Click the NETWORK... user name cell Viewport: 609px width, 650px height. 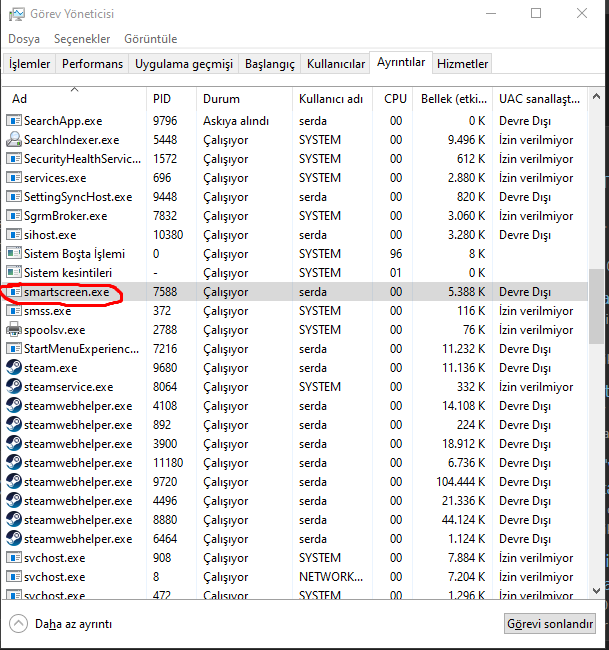point(331,577)
